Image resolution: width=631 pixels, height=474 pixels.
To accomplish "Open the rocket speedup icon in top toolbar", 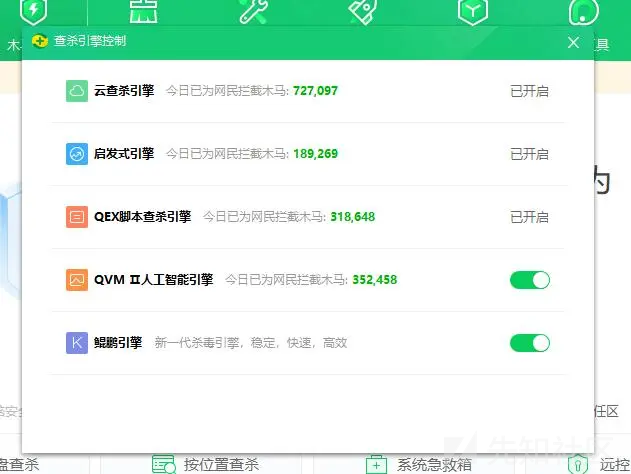I will [363, 11].
